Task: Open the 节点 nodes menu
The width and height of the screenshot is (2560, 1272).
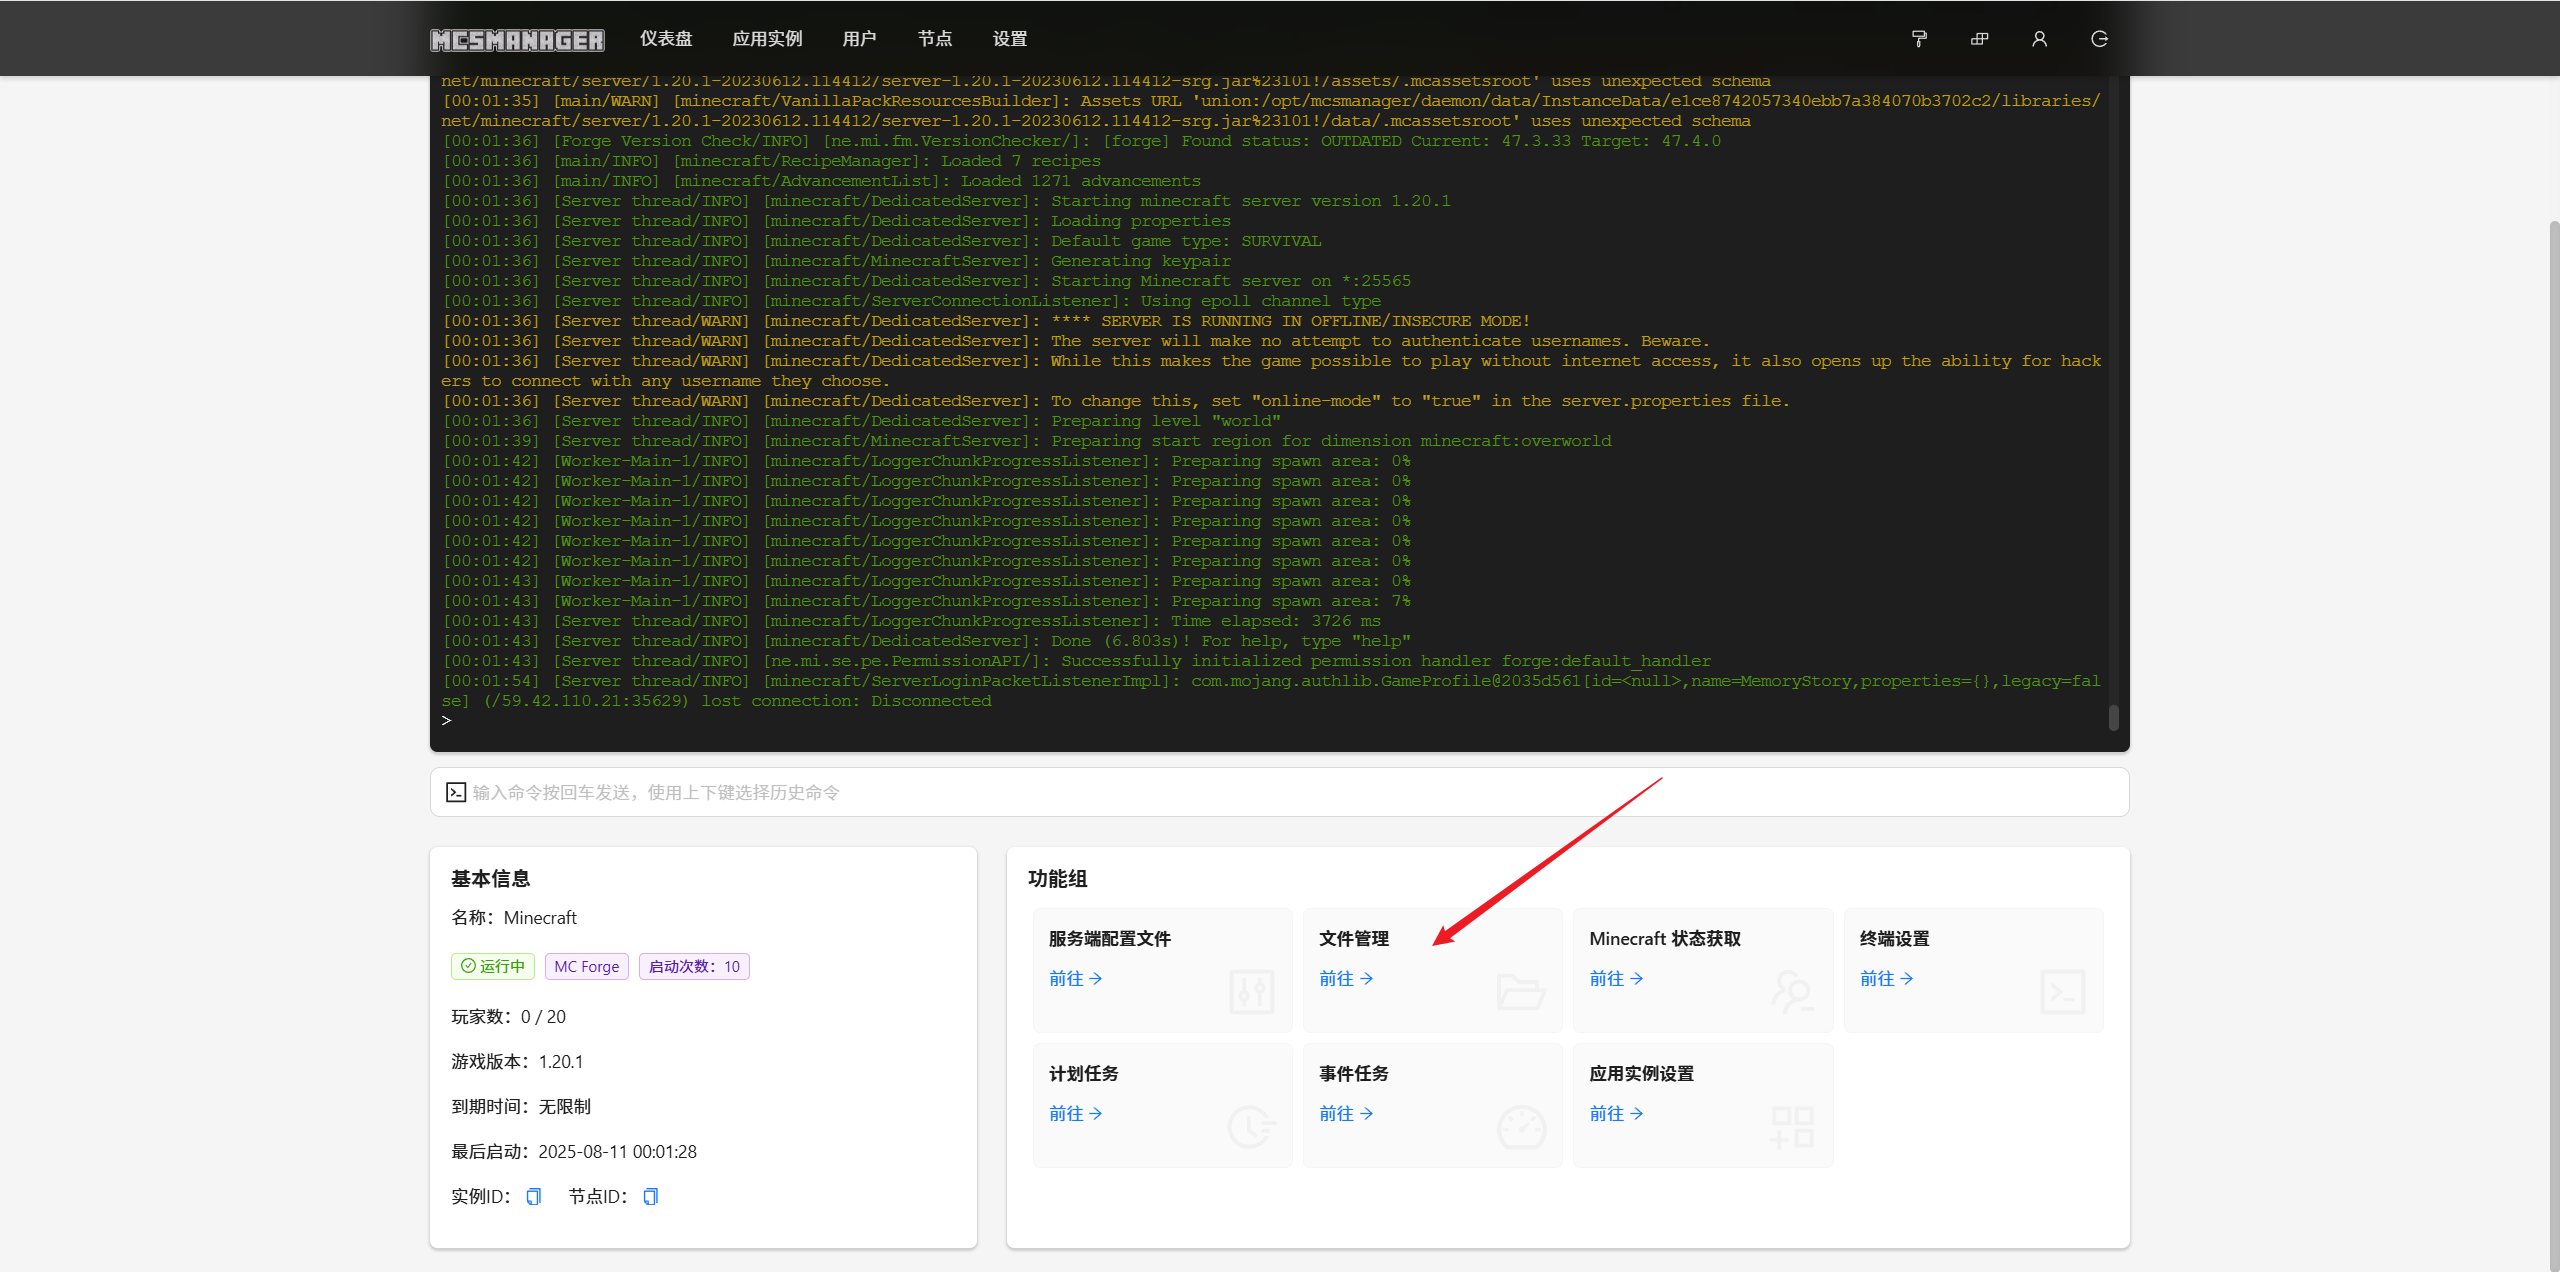Action: pos(935,39)
